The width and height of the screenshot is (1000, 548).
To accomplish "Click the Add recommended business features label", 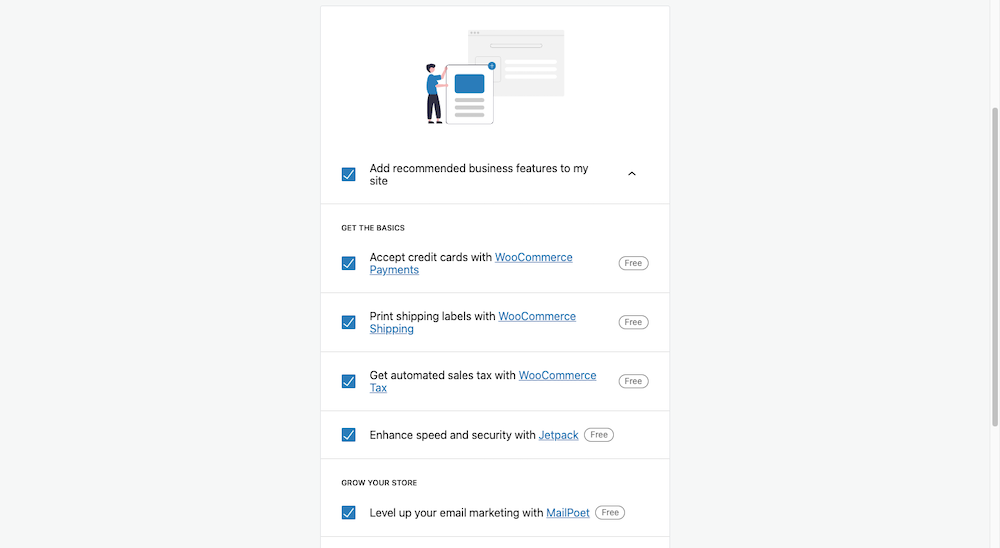I will click(479, 174).
